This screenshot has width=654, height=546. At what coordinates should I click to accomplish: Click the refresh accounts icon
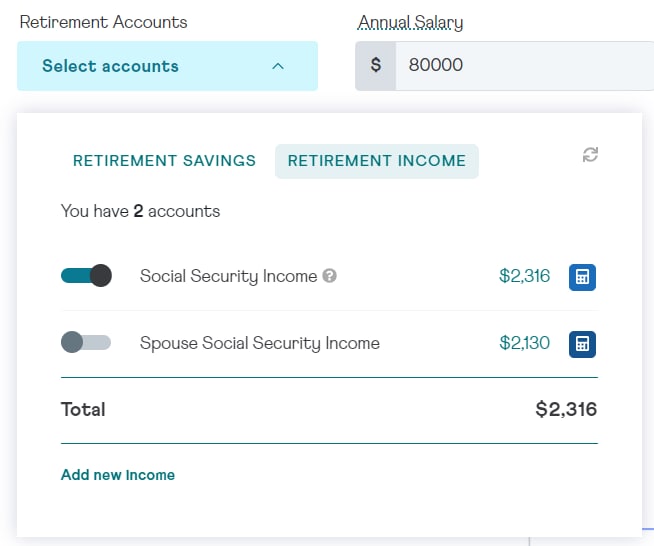coord(590,155)
